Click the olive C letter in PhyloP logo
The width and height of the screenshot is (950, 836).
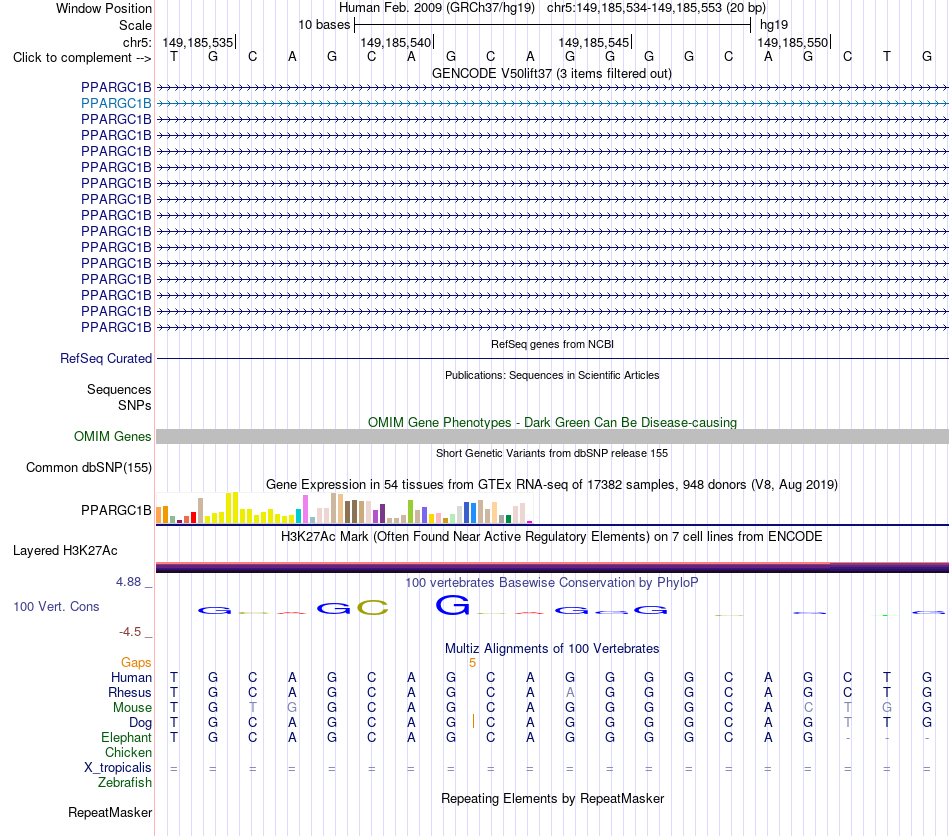pyautogui.click(x=372, y=607)
